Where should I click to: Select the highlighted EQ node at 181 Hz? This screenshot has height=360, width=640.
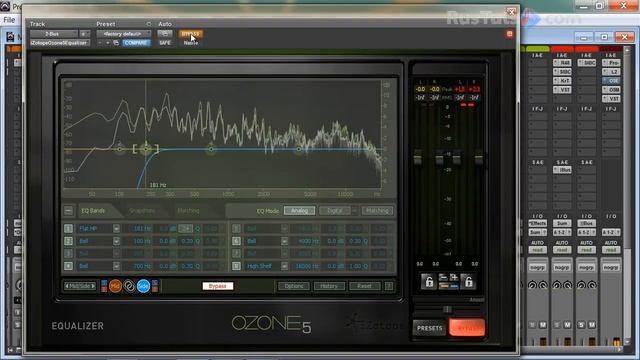[x=146, y=149]
